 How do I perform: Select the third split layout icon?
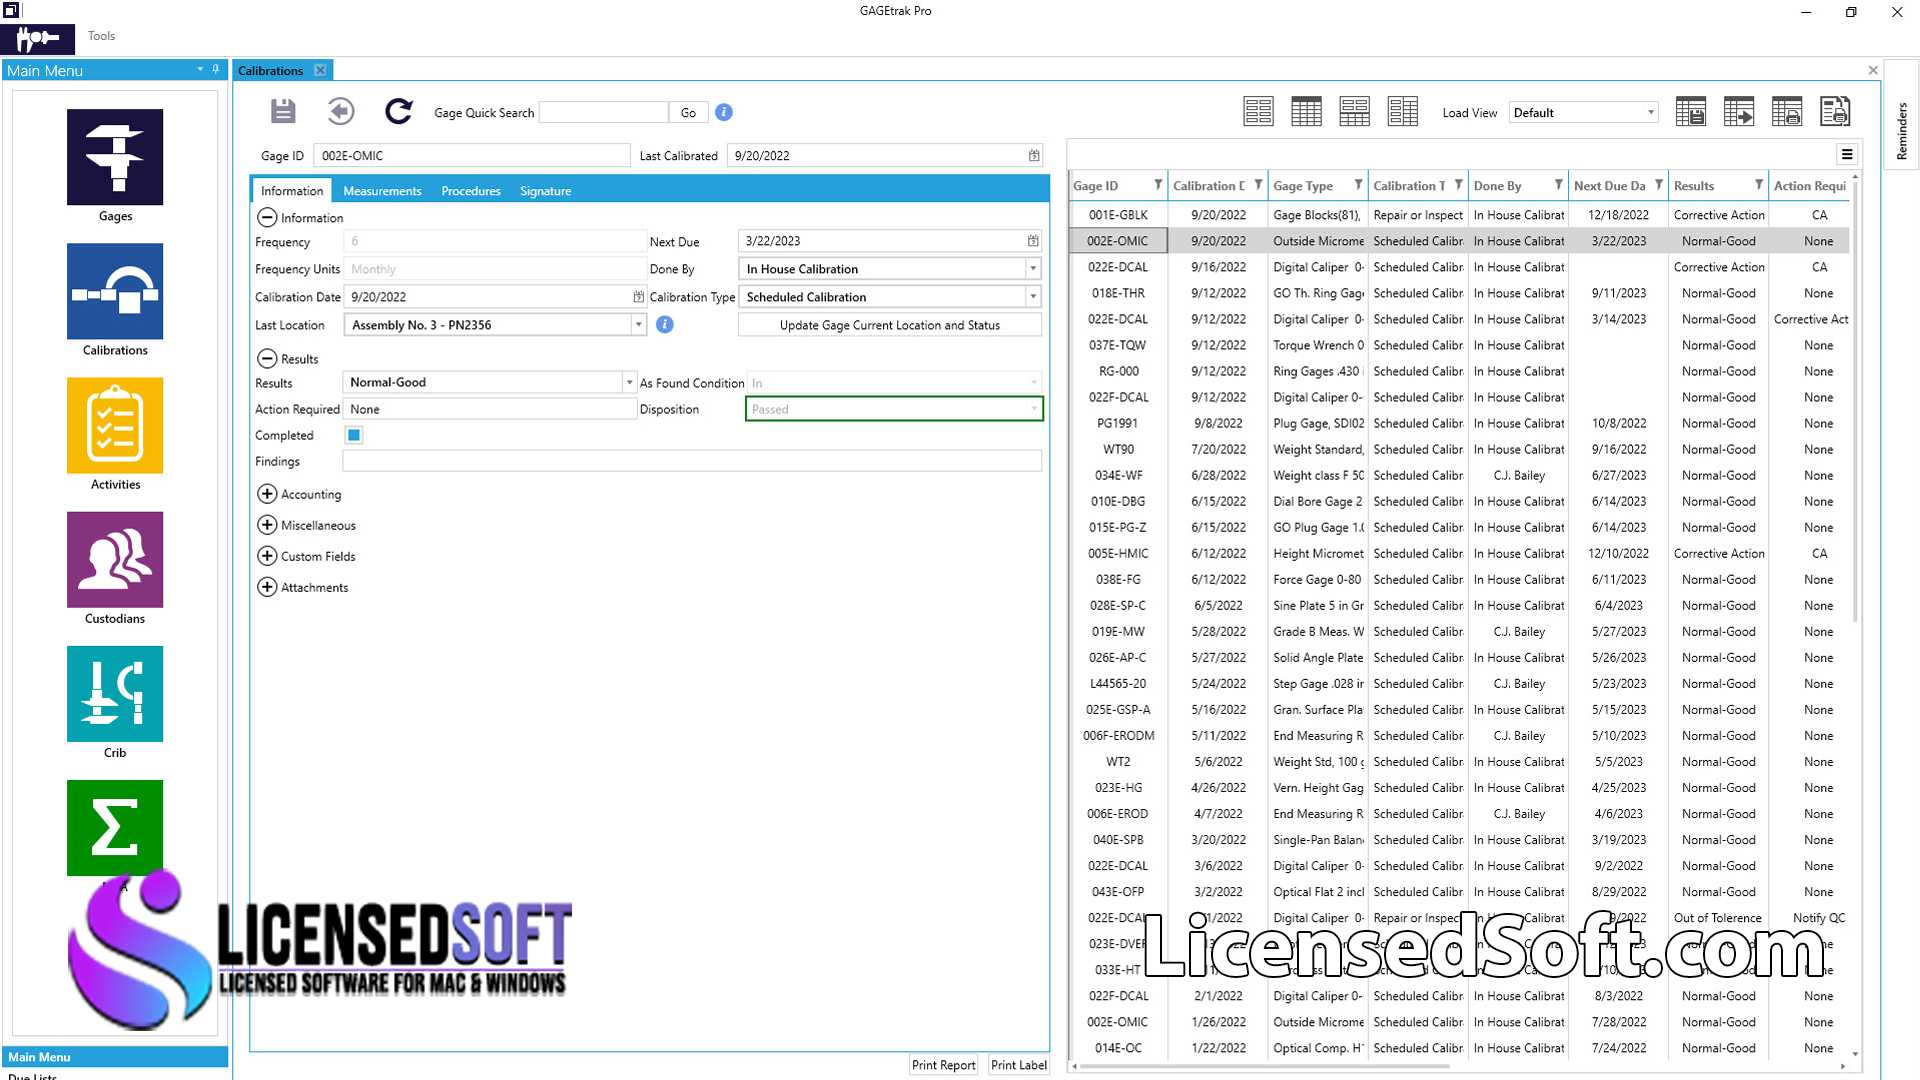(1354, 112)
